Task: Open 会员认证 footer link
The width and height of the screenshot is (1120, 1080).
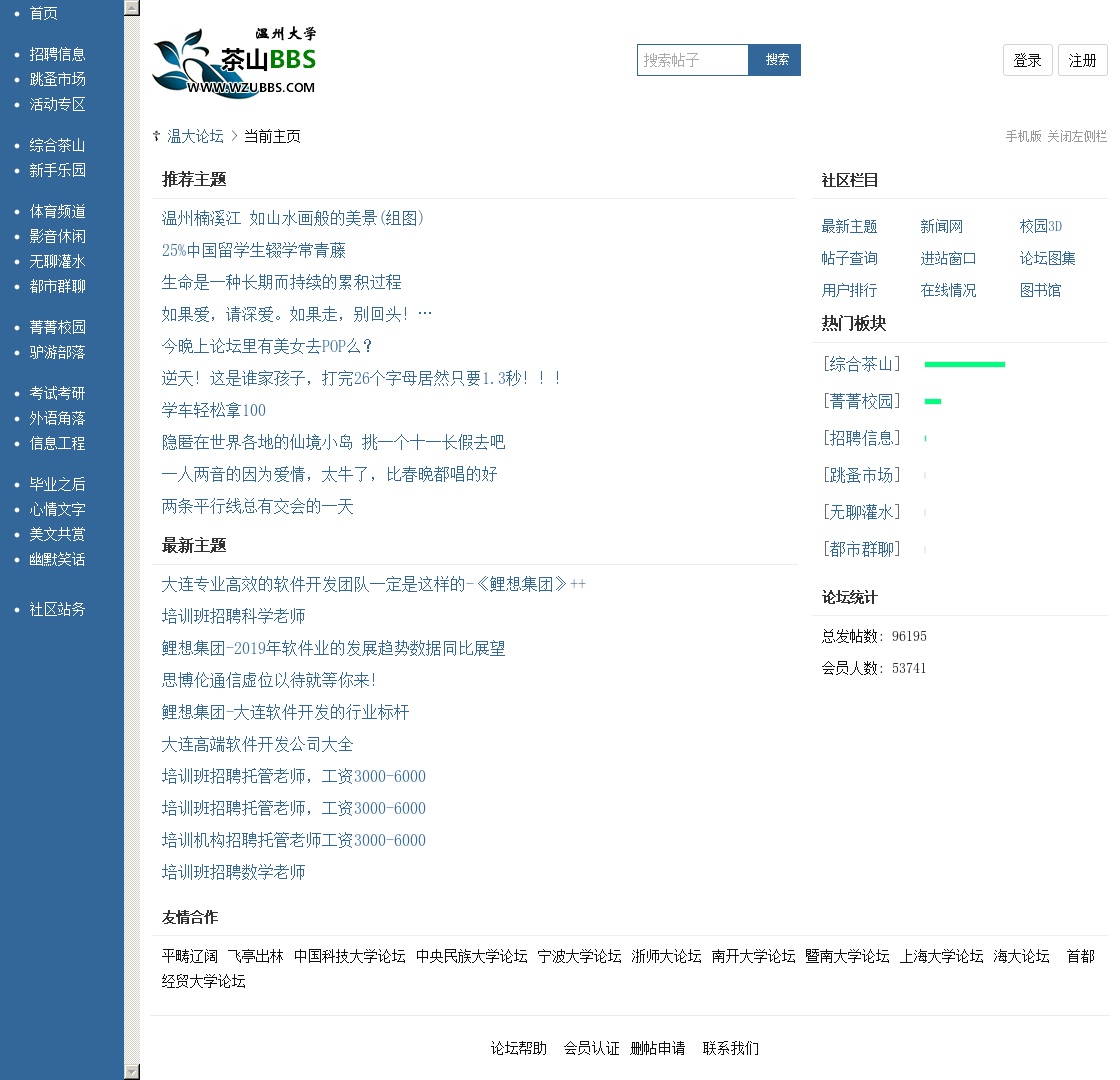Action: click(591, 1049)
